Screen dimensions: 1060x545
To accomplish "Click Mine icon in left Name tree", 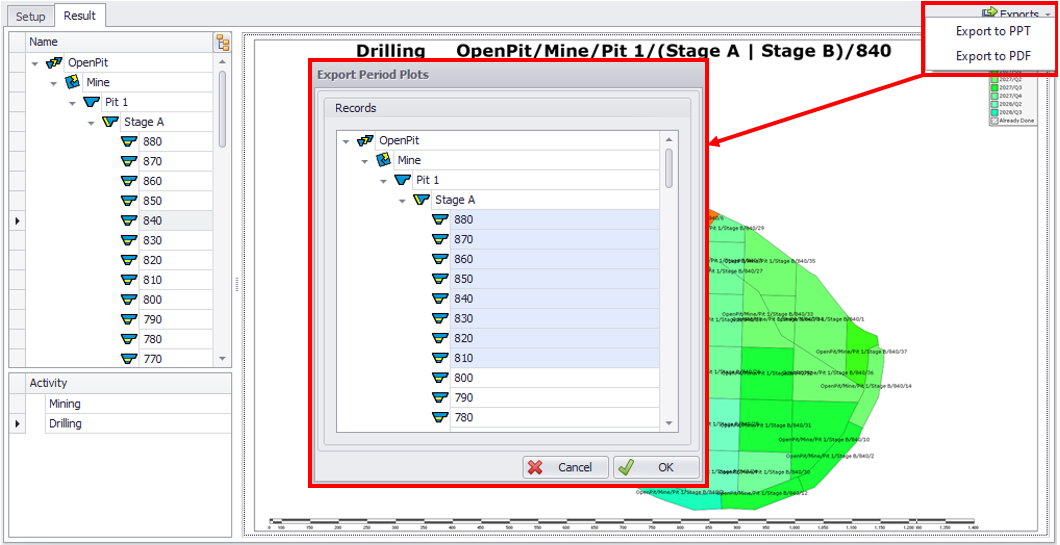I will [x=72, y=82].
